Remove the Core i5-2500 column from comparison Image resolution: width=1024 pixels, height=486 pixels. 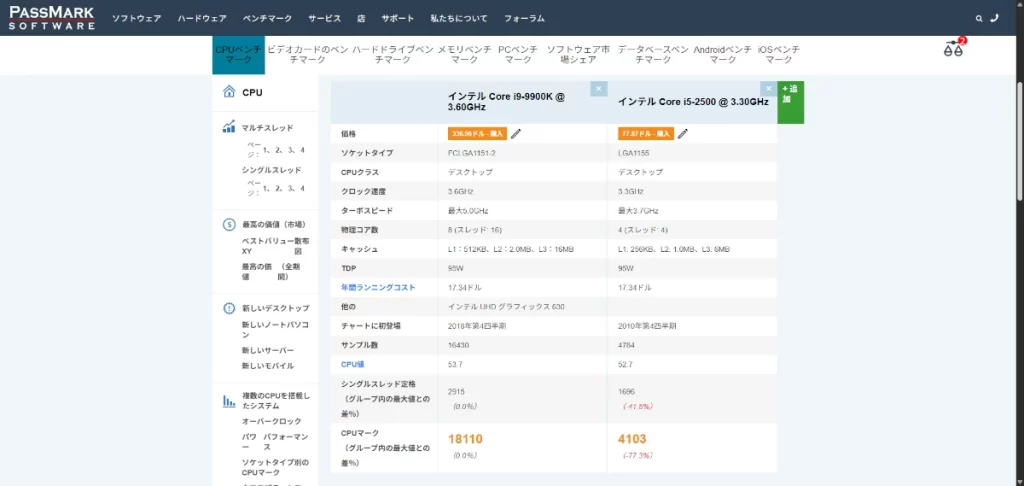tap(767, 89)
